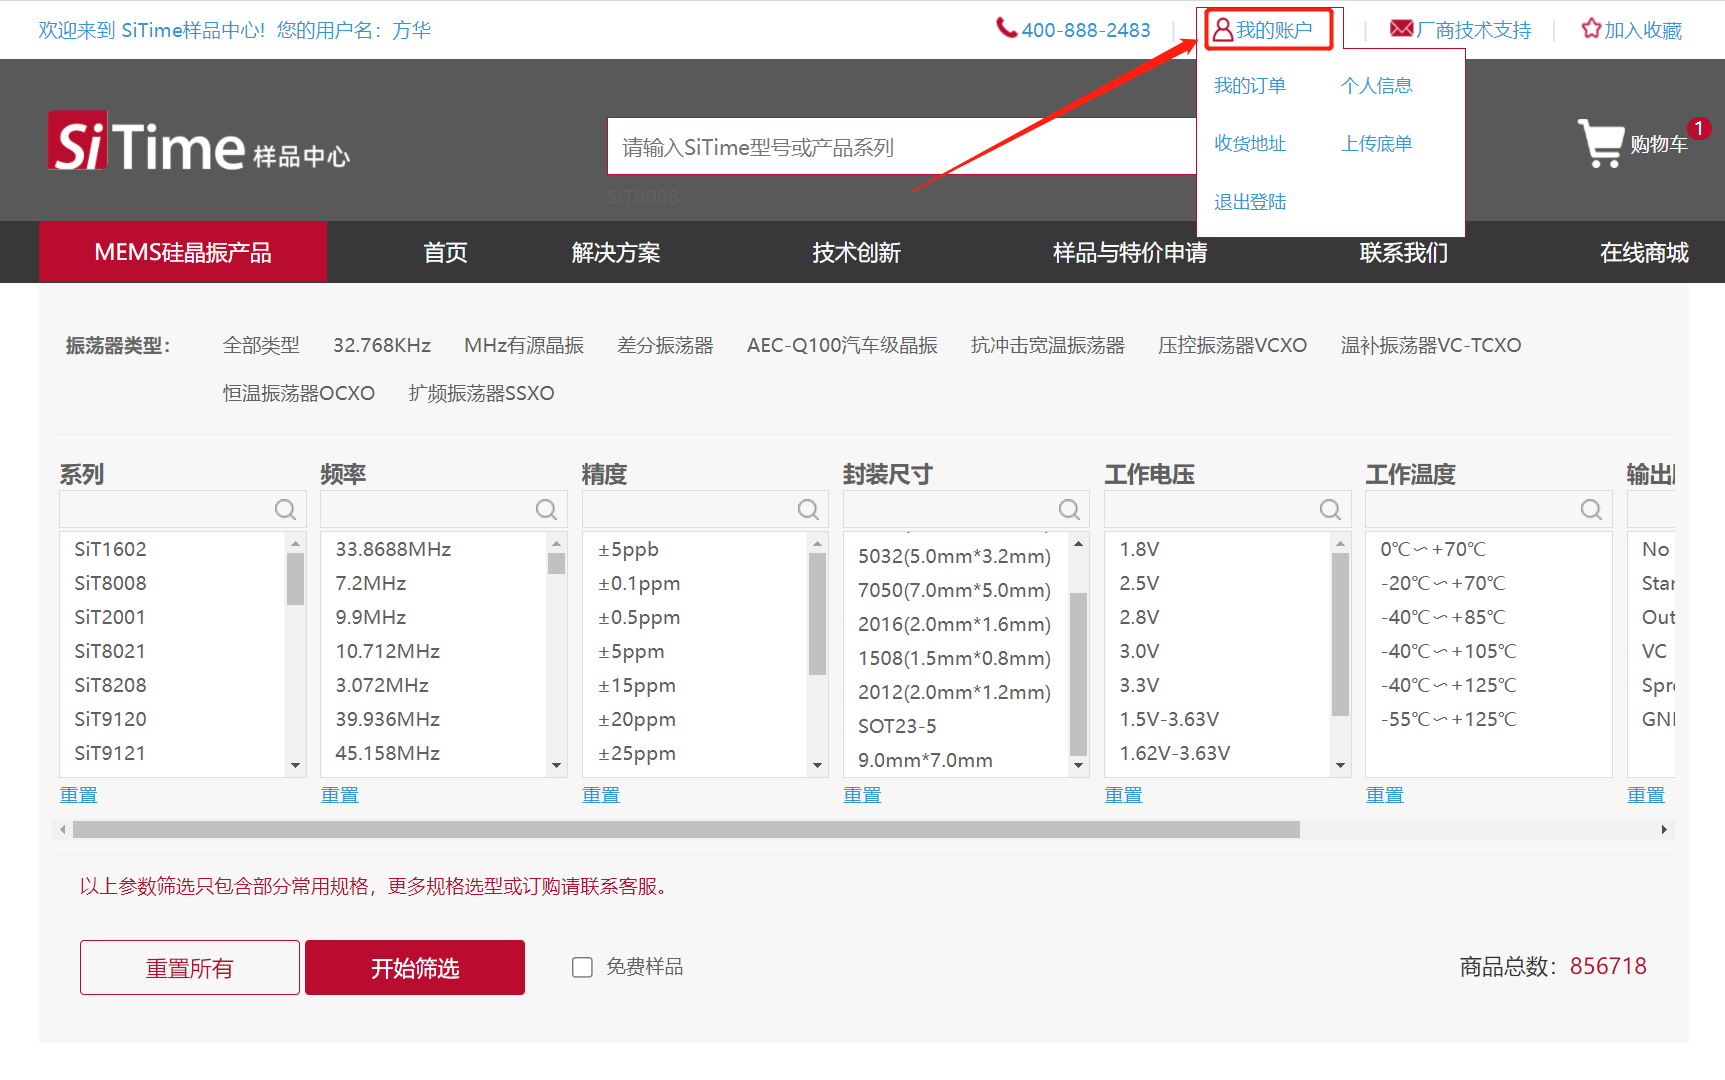The height and width of the screenshot is (1080, 1725).
Task: Click 重置 under 工作温度 column
Action: [x=1385, y=795]
